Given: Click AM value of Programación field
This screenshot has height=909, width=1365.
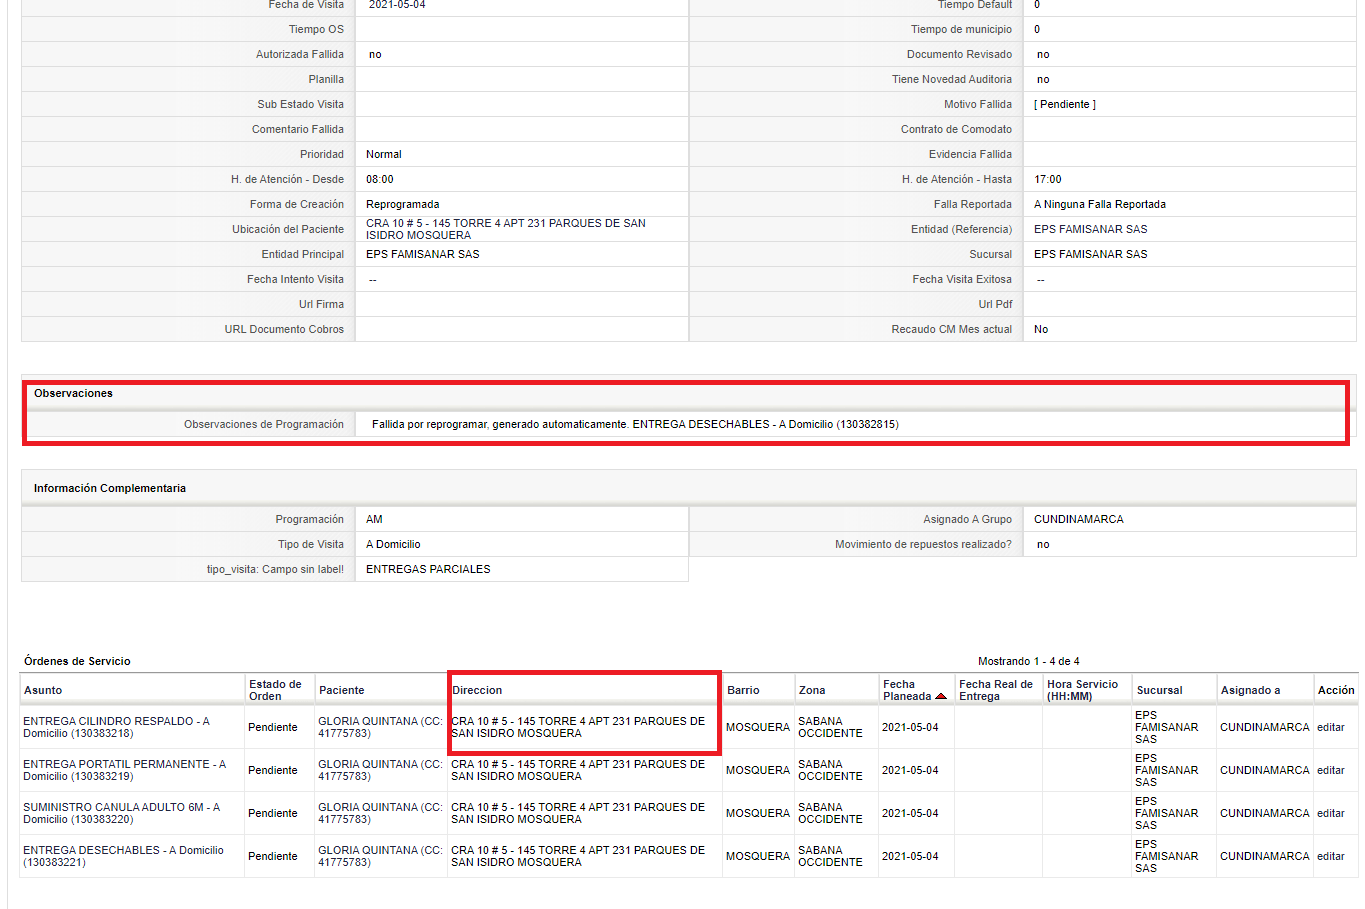Looking at the screenshot, I should tap(374, 519).
